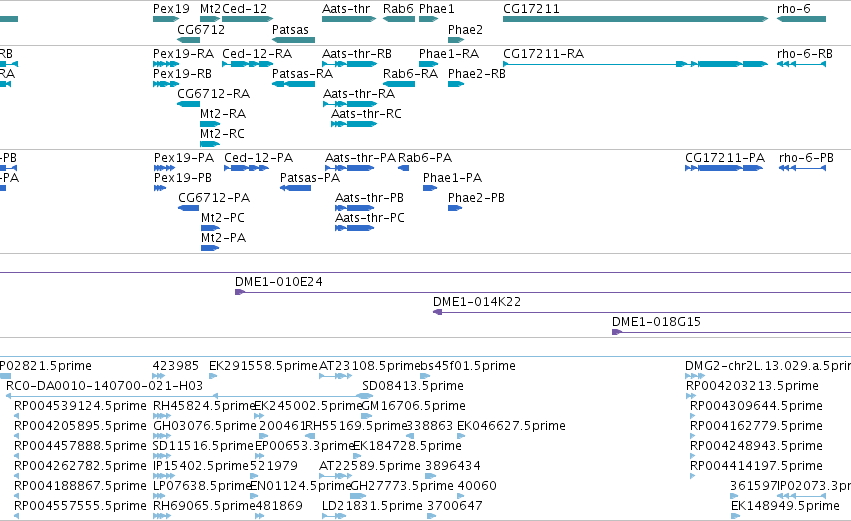Select the GH03076.5prime EST

pyautogui.click(x=163, y=436)
